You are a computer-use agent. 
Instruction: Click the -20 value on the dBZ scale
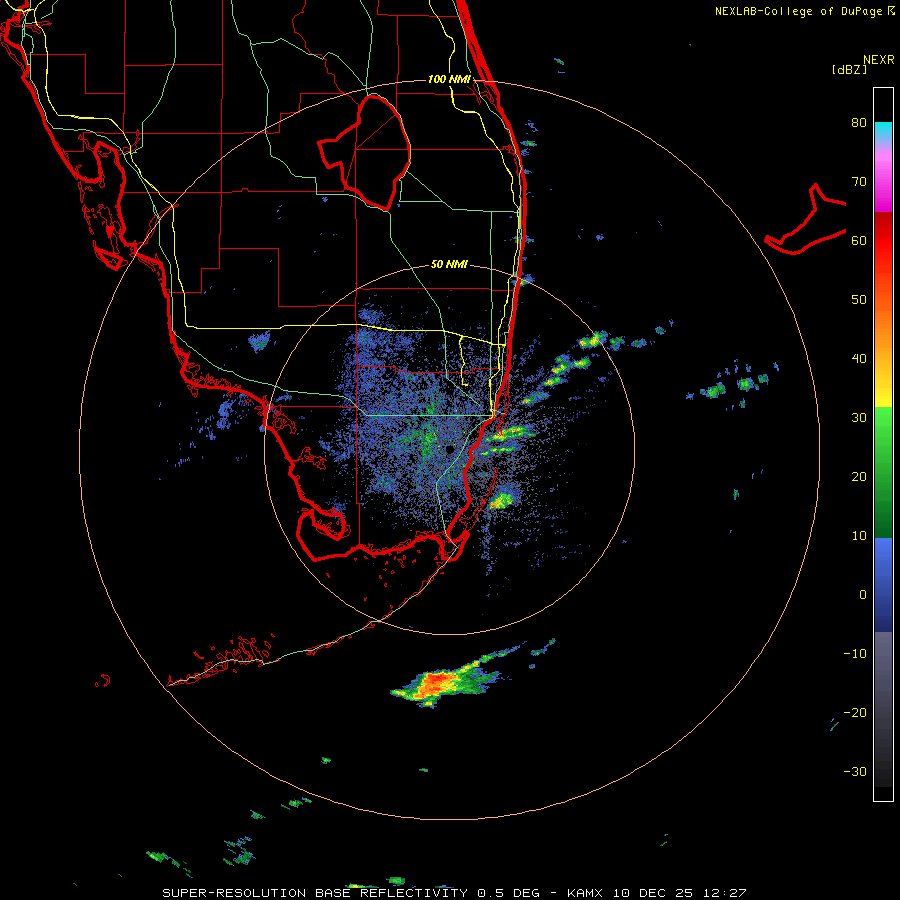coord(855,713)
